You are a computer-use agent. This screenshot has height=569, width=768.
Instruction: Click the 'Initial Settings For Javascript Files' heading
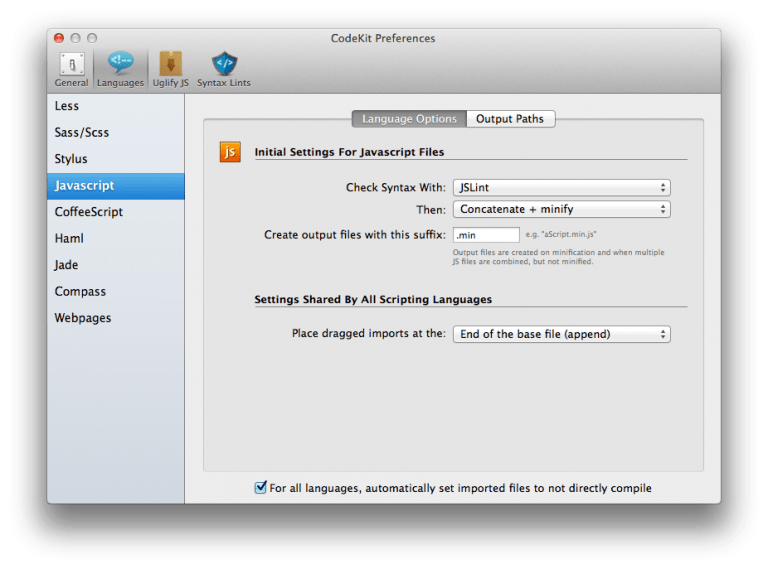point(349,152)
